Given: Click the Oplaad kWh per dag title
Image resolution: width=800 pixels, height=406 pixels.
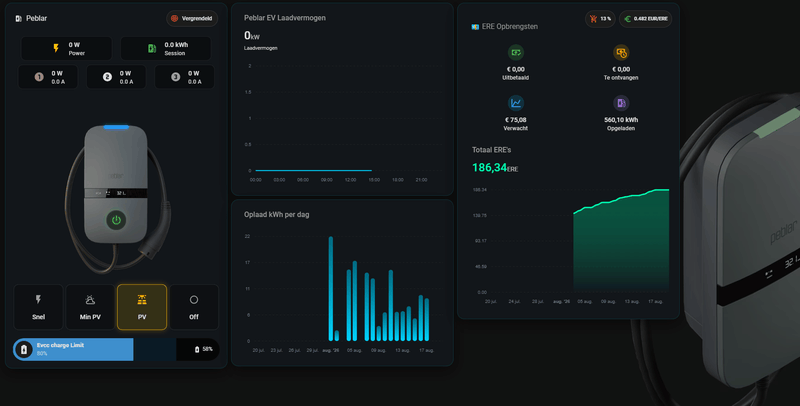Looking at the screenshot, I should 277,215.
